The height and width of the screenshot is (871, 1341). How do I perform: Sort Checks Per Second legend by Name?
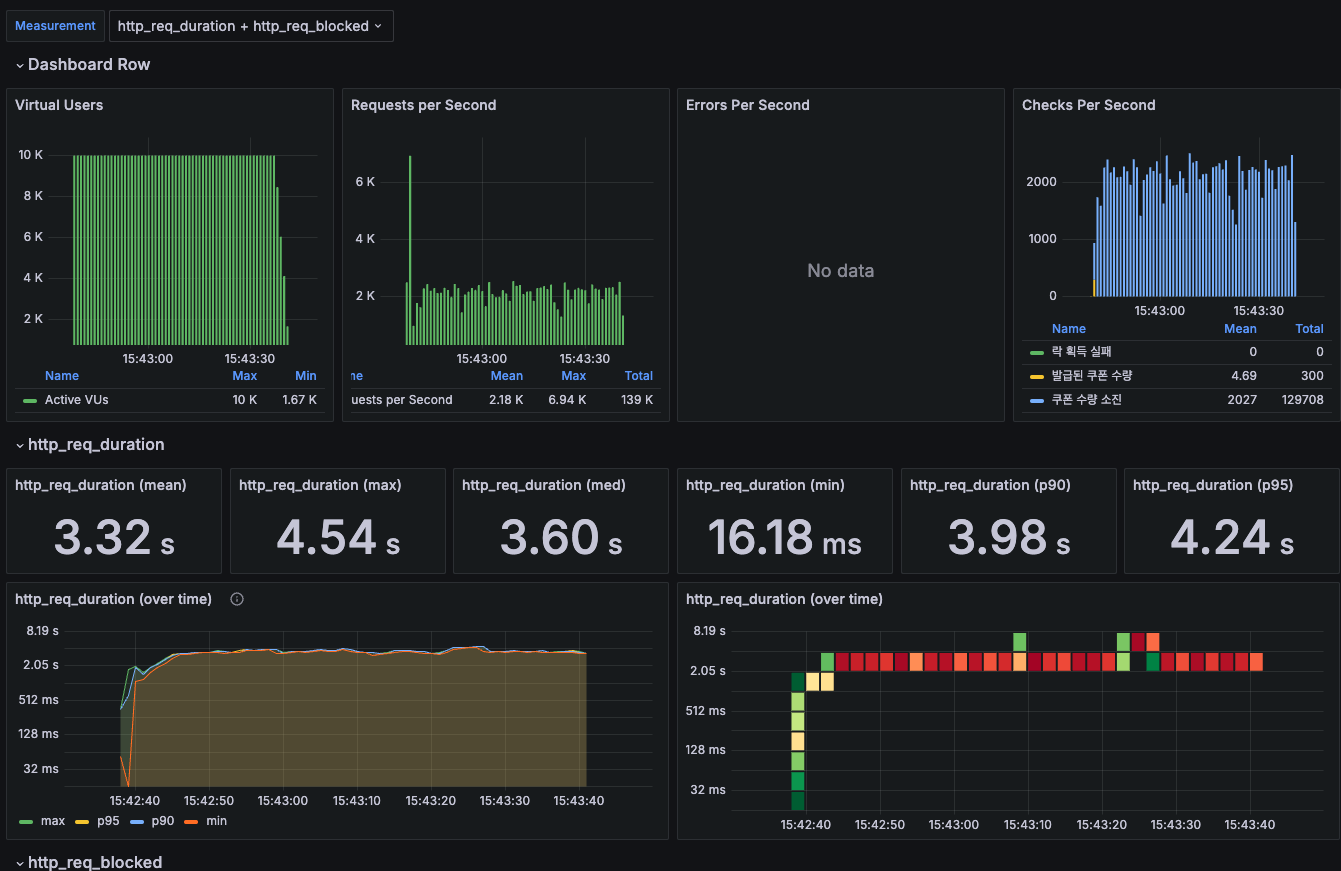(x=1069, y=329)
